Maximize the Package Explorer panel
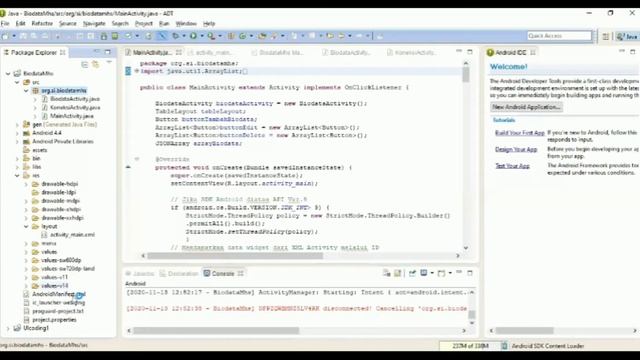The height and width of the screenshot is (360, 640). [x=107, y=52]
